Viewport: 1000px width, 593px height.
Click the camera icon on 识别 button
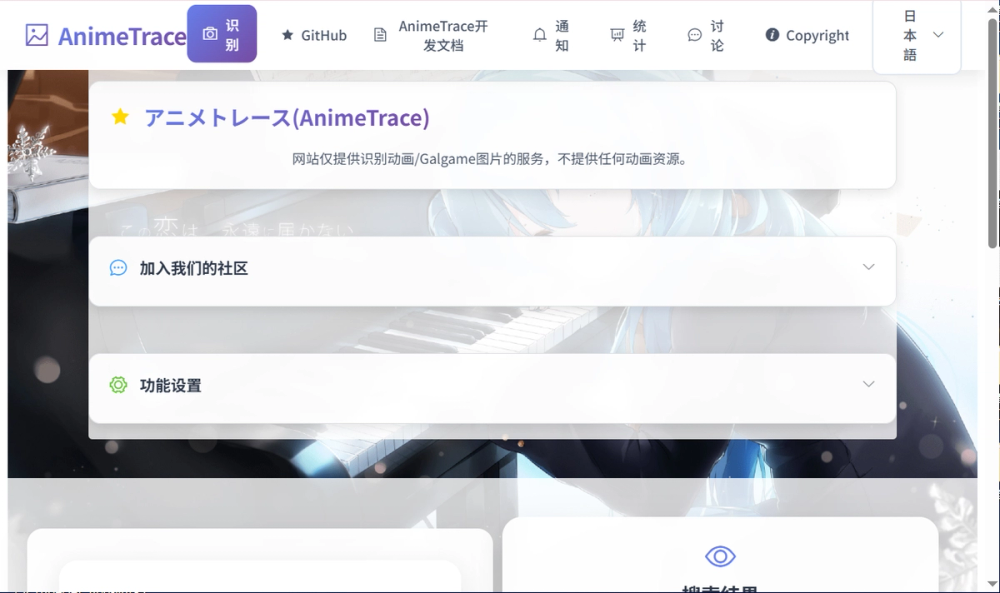(209, 33)
